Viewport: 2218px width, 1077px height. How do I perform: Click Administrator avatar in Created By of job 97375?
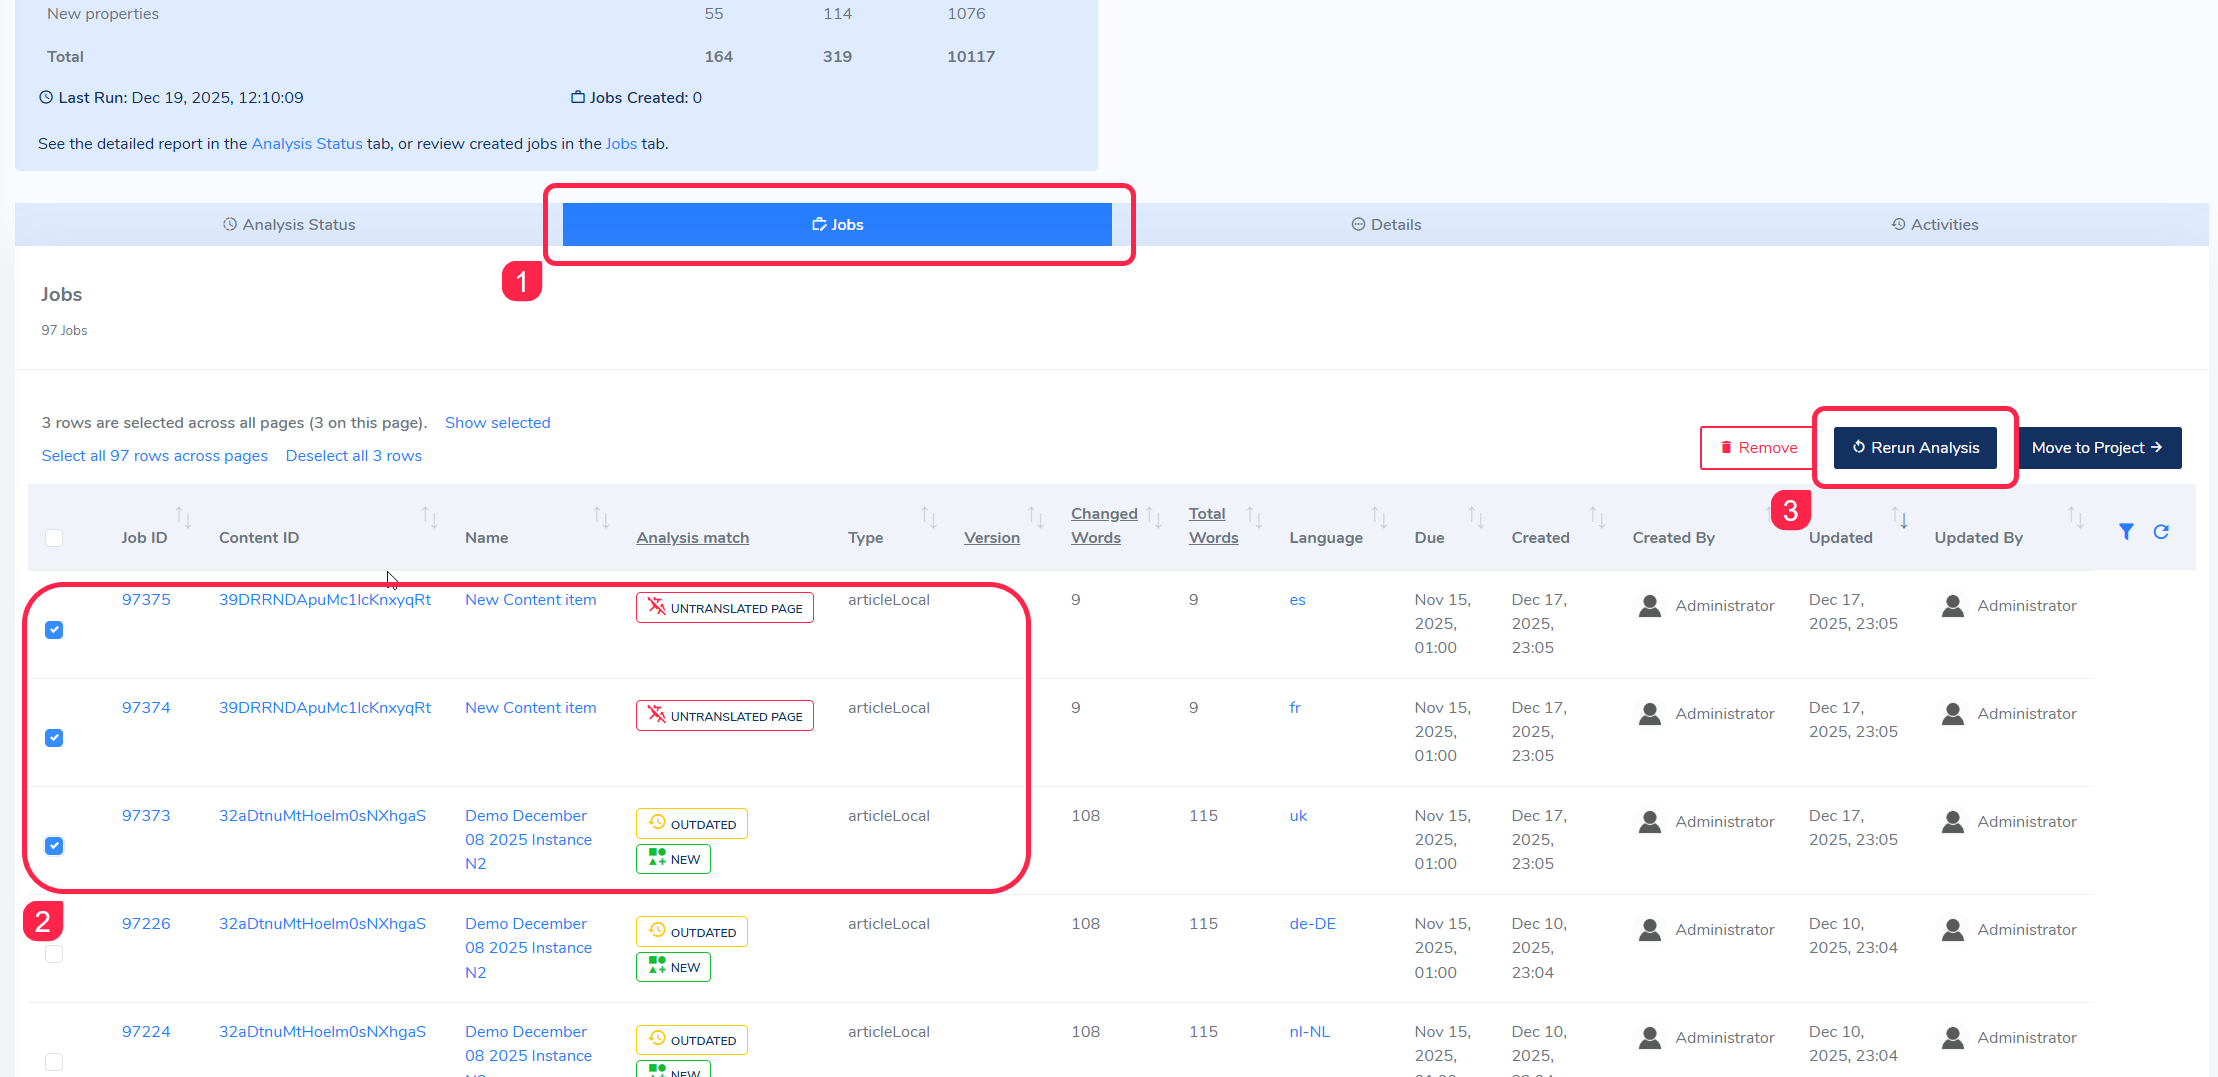pos(1650,606)
